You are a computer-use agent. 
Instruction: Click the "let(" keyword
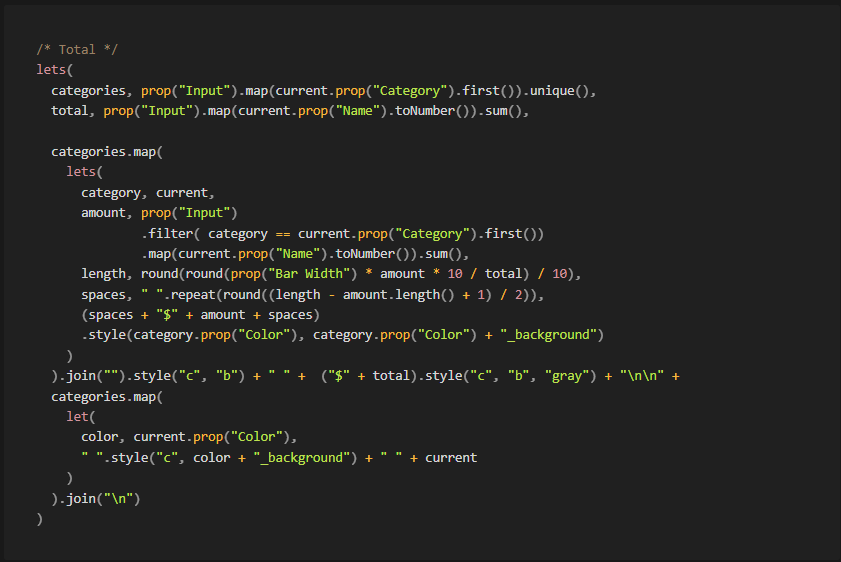pos(80,417)
